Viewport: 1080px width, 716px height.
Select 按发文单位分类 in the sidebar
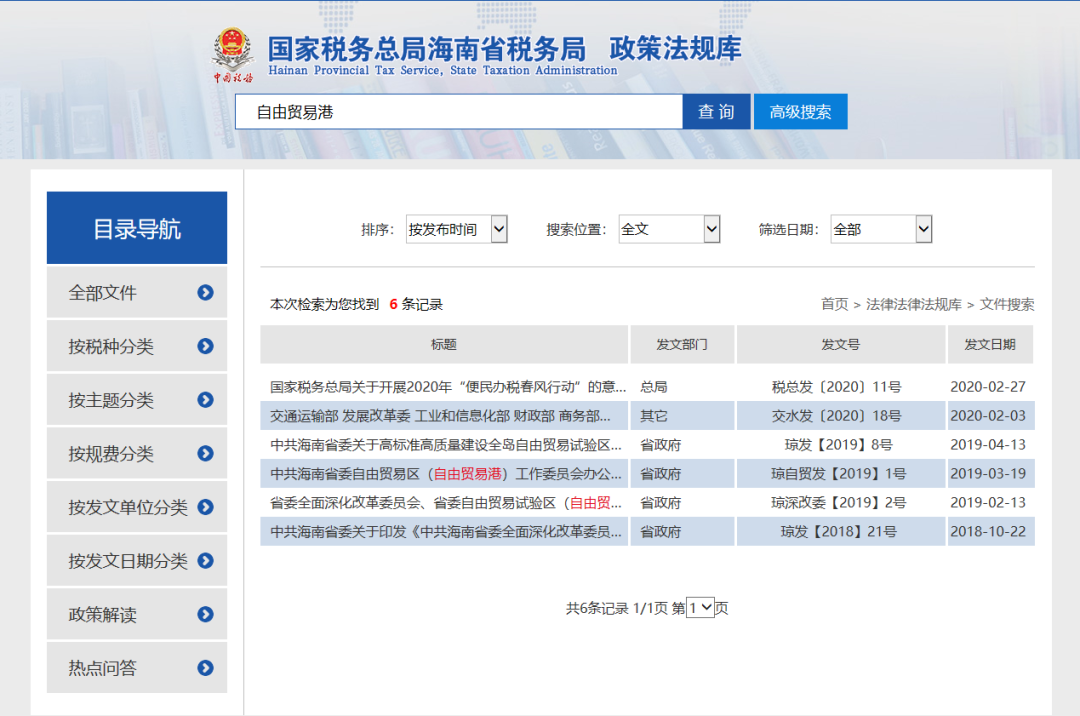pos(137,507)
